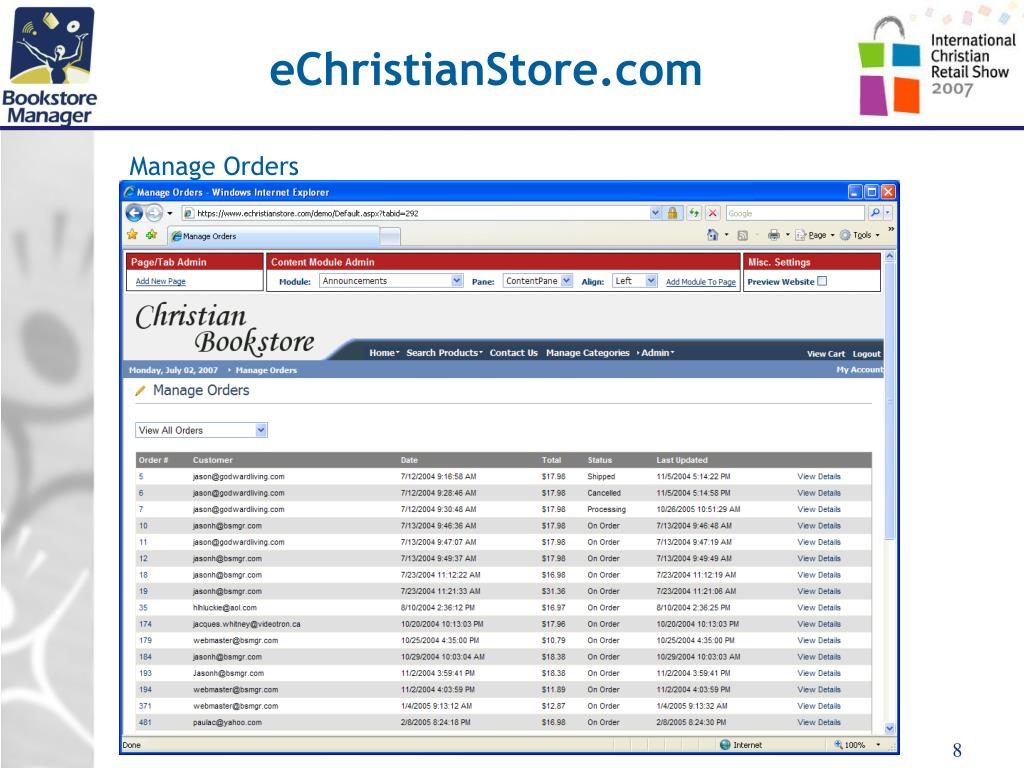Viewport: 1024px width, 768px height.
Task: Click the Refresh page icon
Action: click(x=694, y=213)
